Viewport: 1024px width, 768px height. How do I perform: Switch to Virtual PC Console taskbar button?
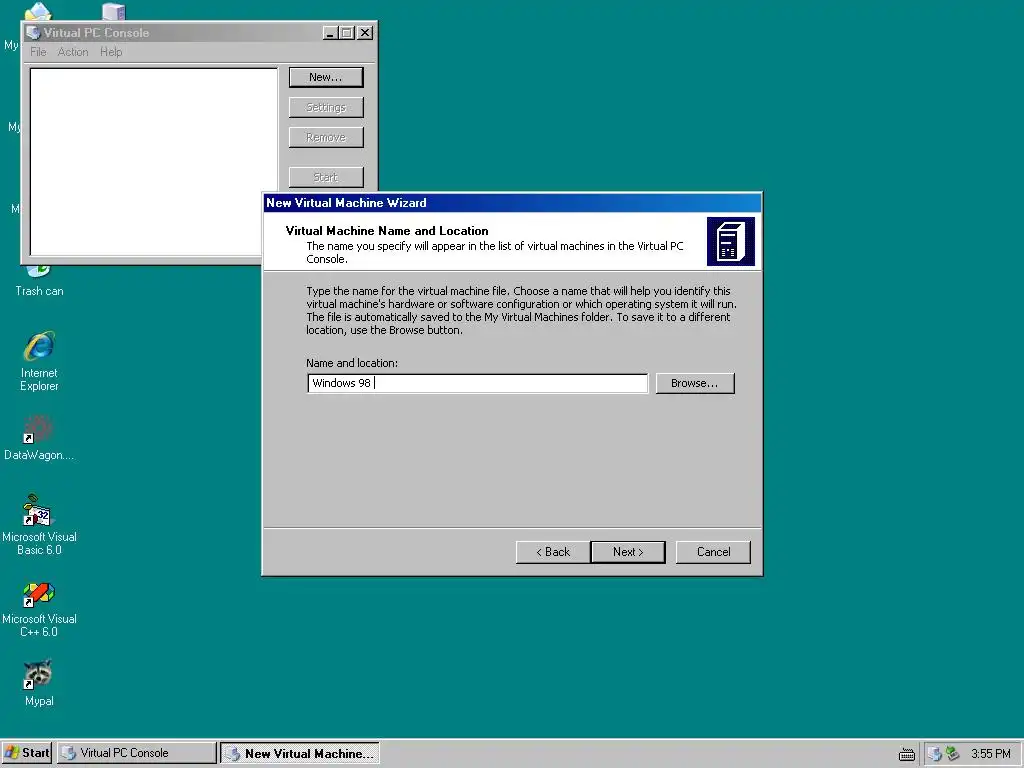tap(136, 753)
